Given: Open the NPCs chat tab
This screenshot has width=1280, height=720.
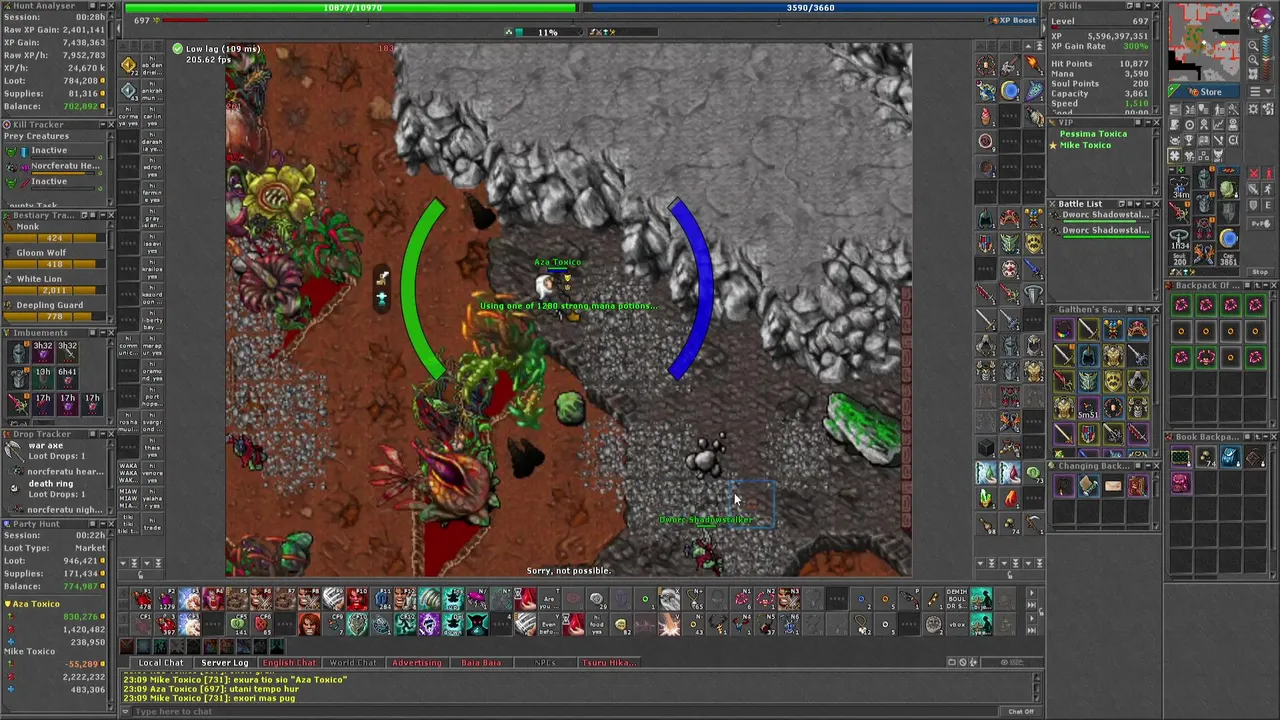Looking at the screenshot, I should pos(545,662).
